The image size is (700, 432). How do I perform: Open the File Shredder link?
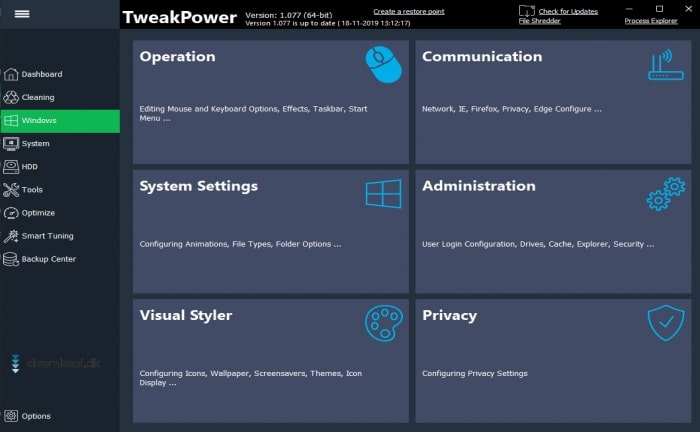pos(539,21)
